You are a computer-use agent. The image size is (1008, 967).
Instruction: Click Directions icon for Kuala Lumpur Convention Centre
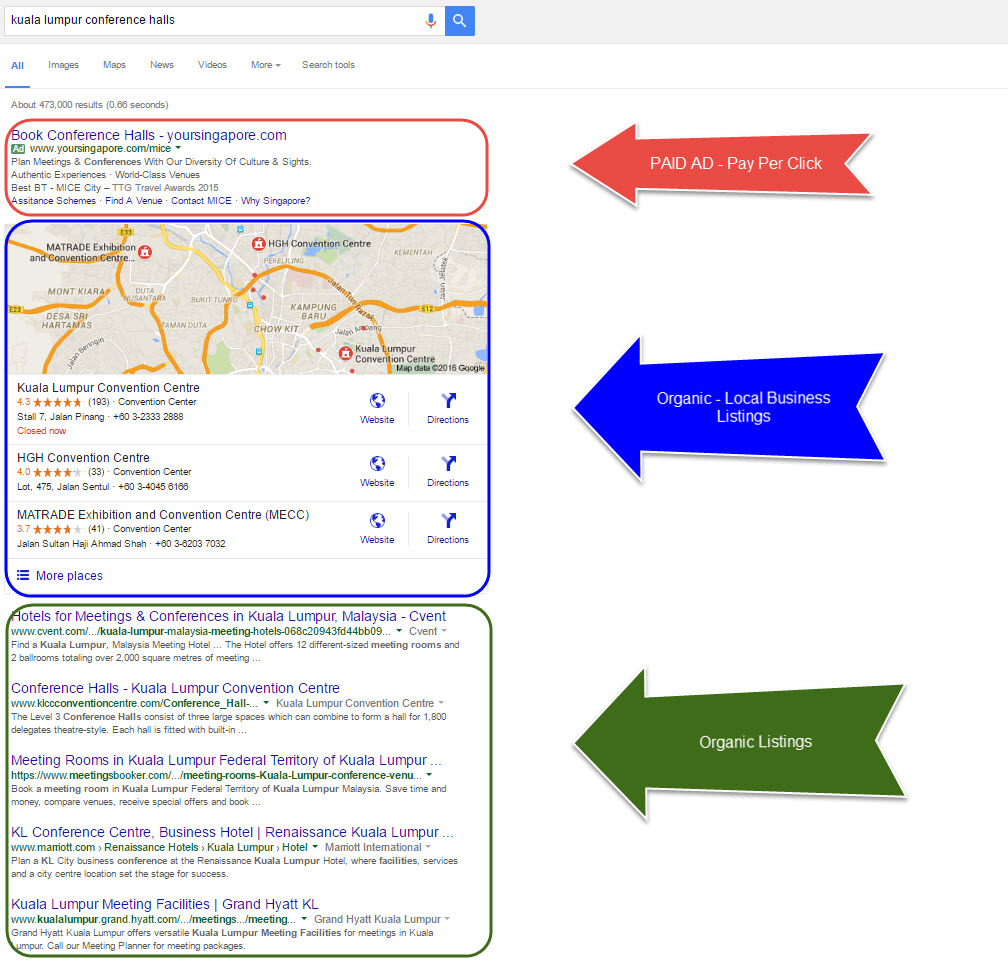pyautogui.click(x=448, y=401)
